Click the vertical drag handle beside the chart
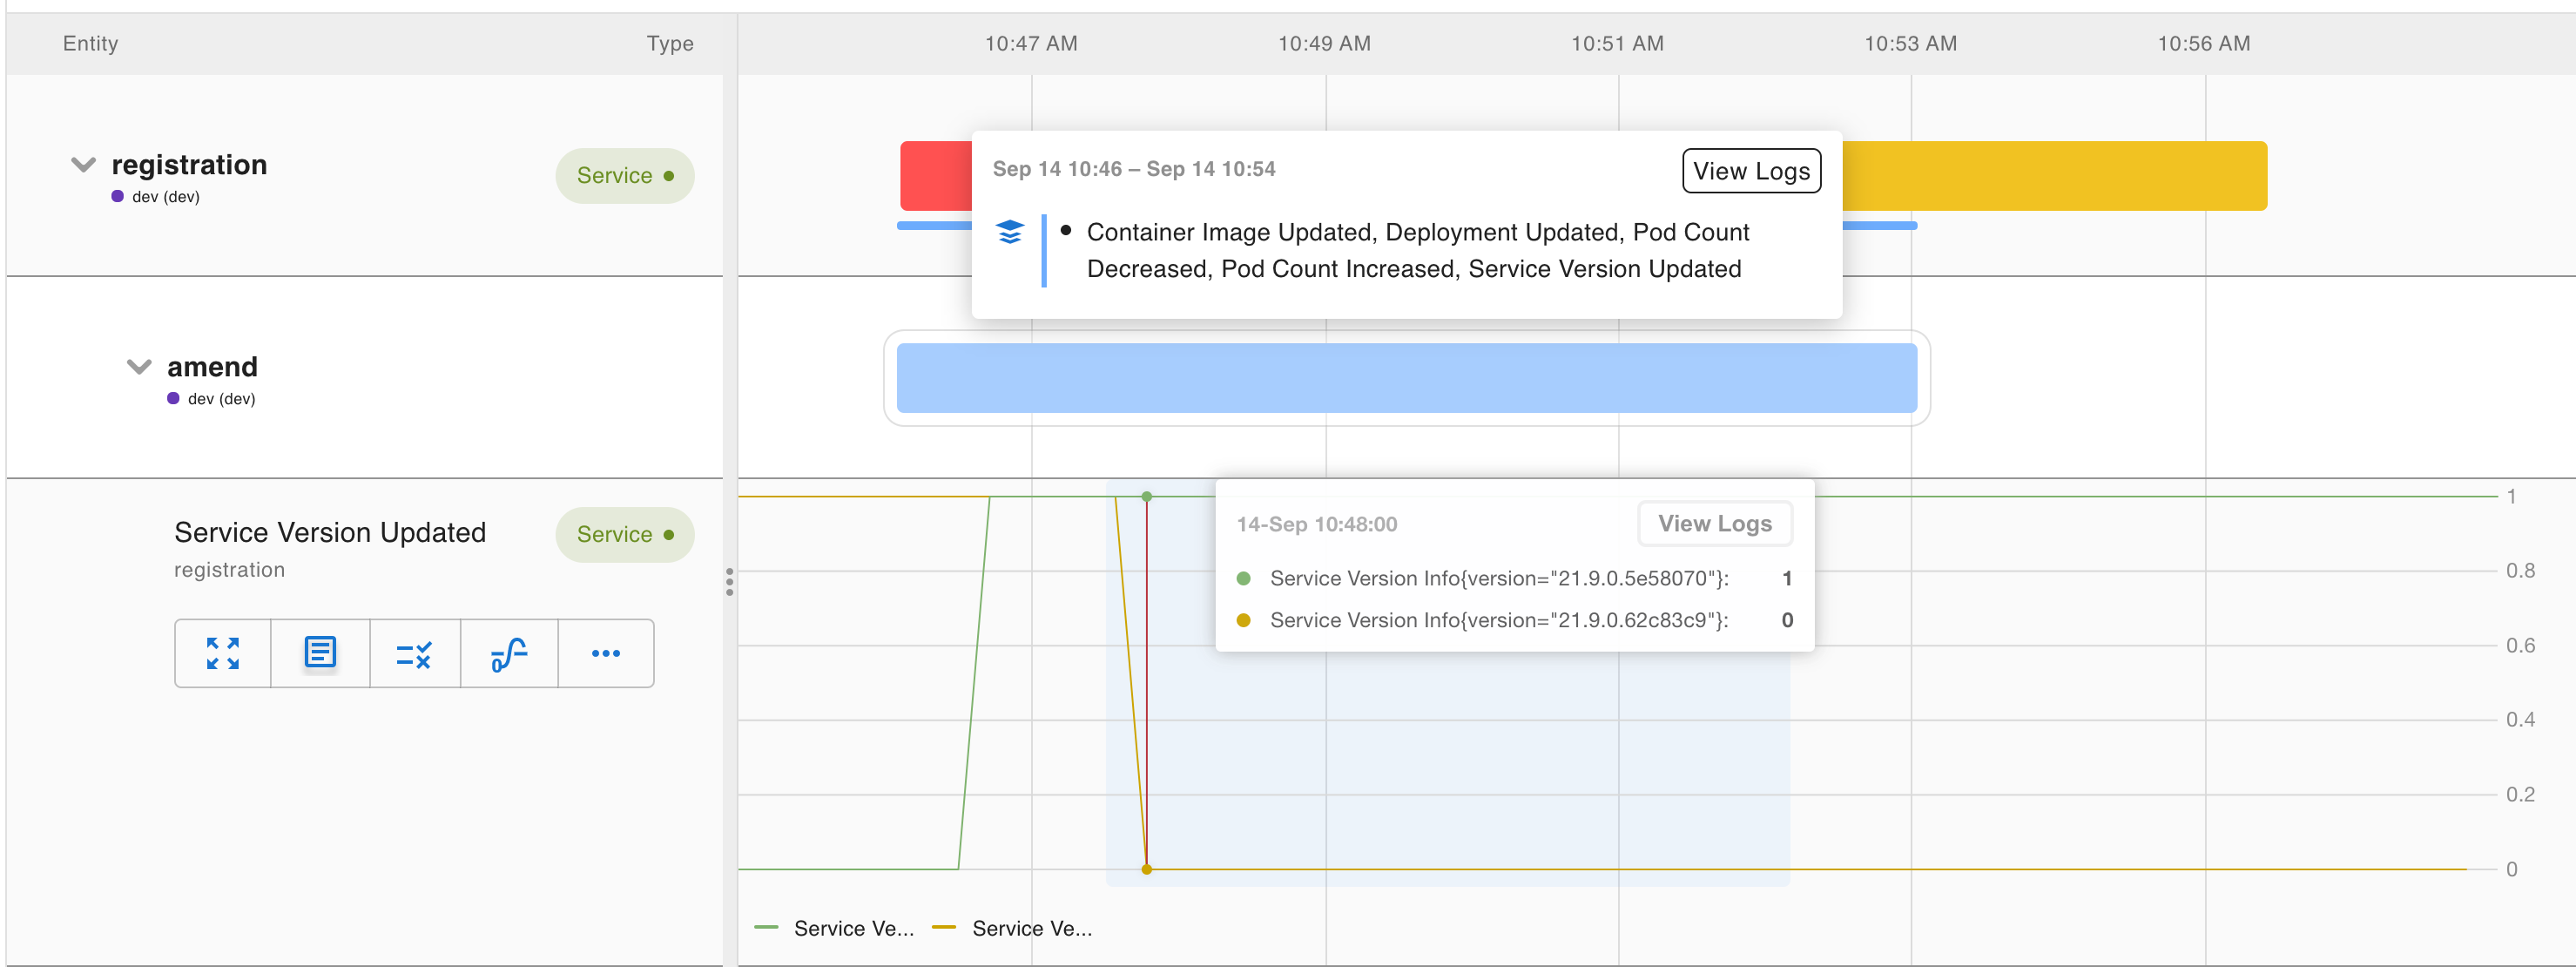2576x967 pixels. coord(730,581)
